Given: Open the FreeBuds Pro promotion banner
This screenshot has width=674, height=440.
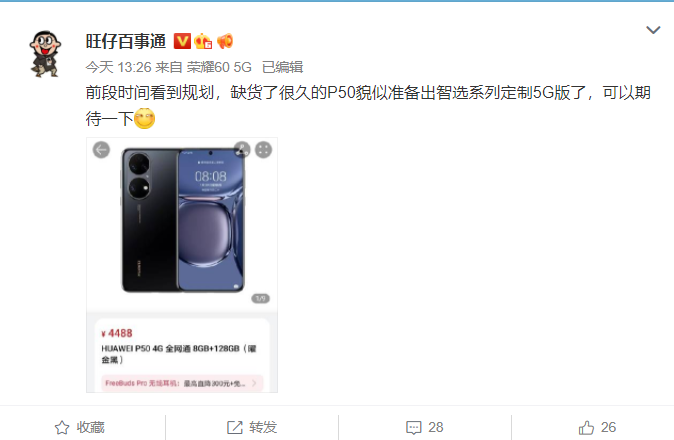Looking at the screenshot, I should (x=182, y=383).
